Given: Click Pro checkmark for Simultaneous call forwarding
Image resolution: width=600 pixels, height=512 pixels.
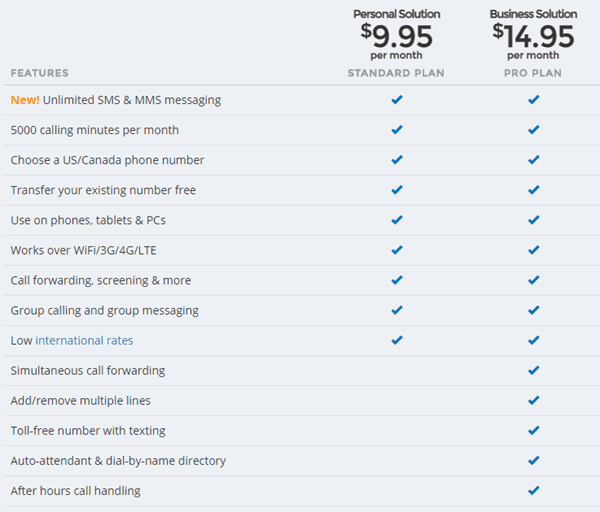Looking at the screenshot, I should point(533,370).
